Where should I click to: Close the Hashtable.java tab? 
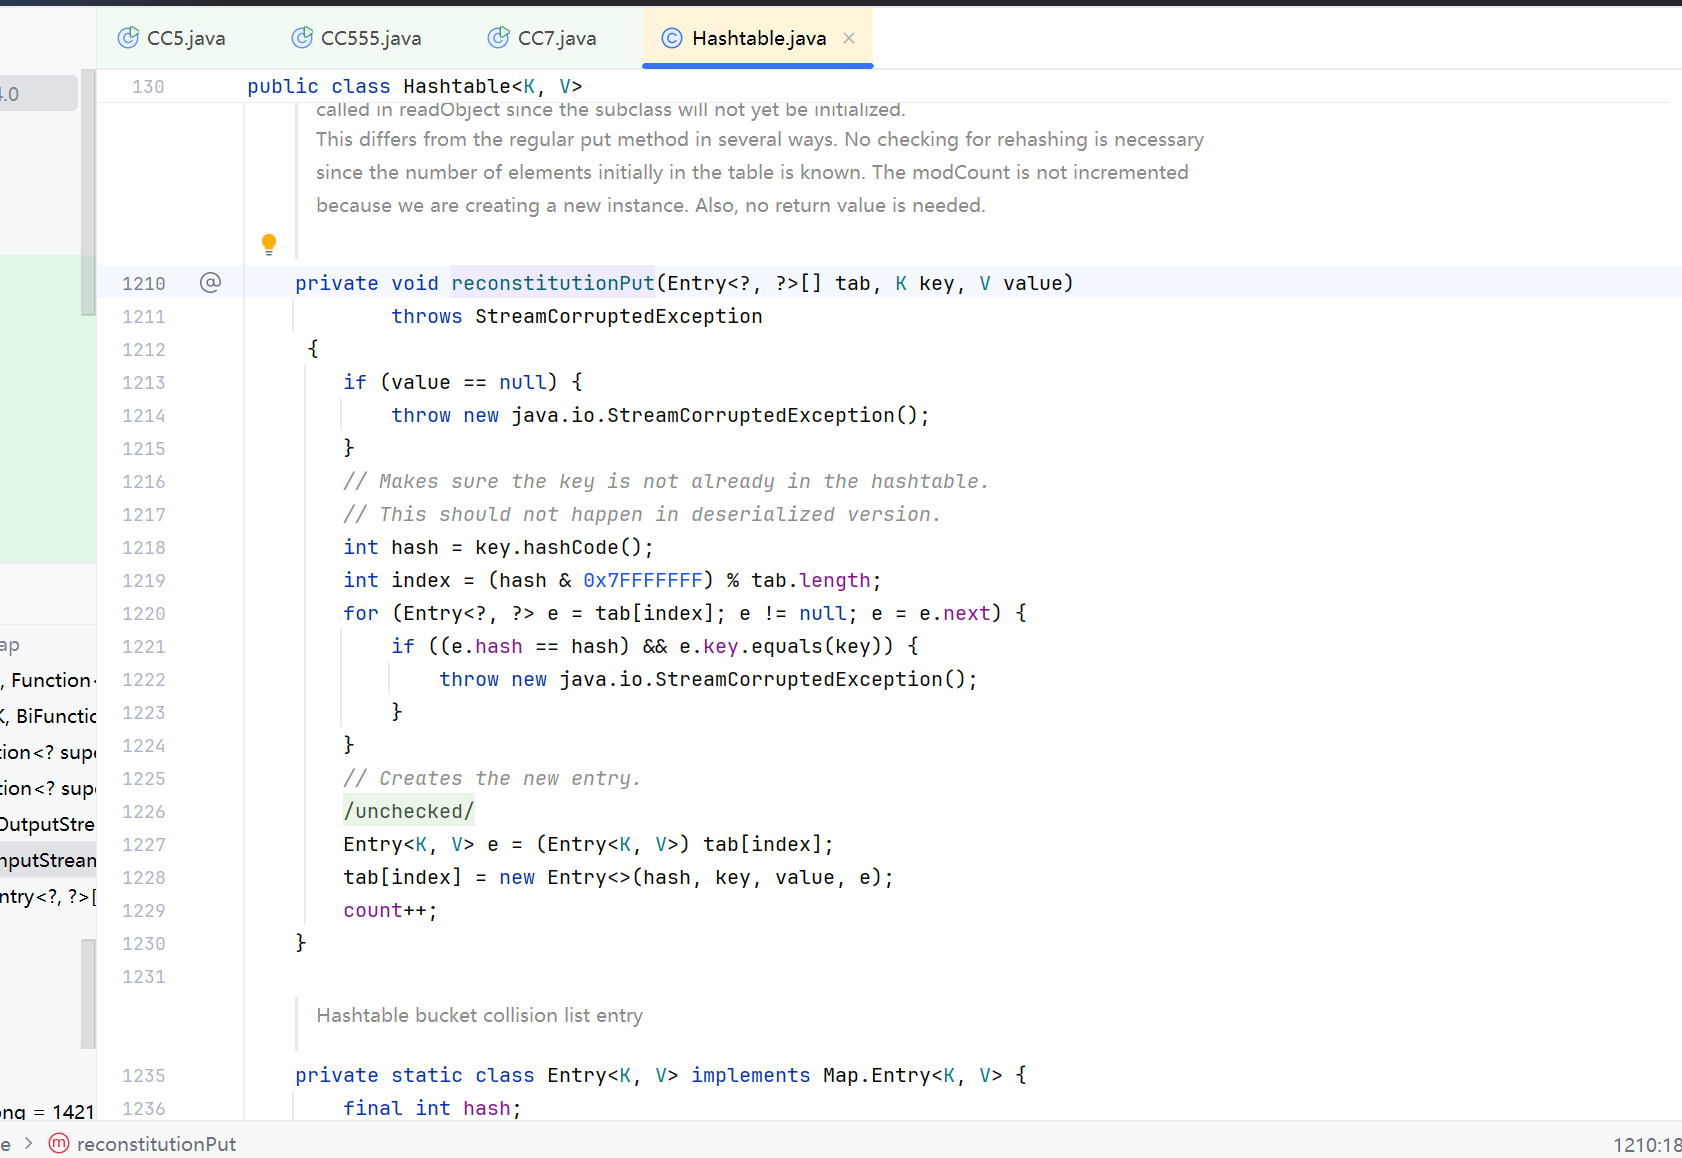[849, 38]
